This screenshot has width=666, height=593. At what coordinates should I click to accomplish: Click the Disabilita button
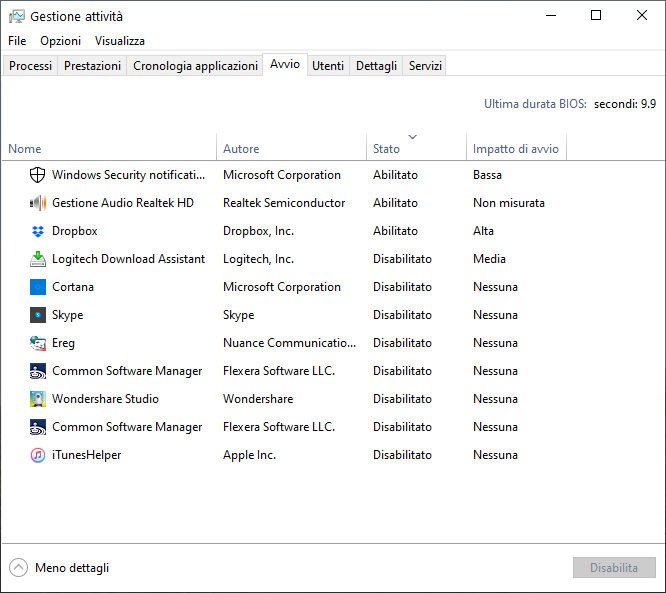pos(614,568)
